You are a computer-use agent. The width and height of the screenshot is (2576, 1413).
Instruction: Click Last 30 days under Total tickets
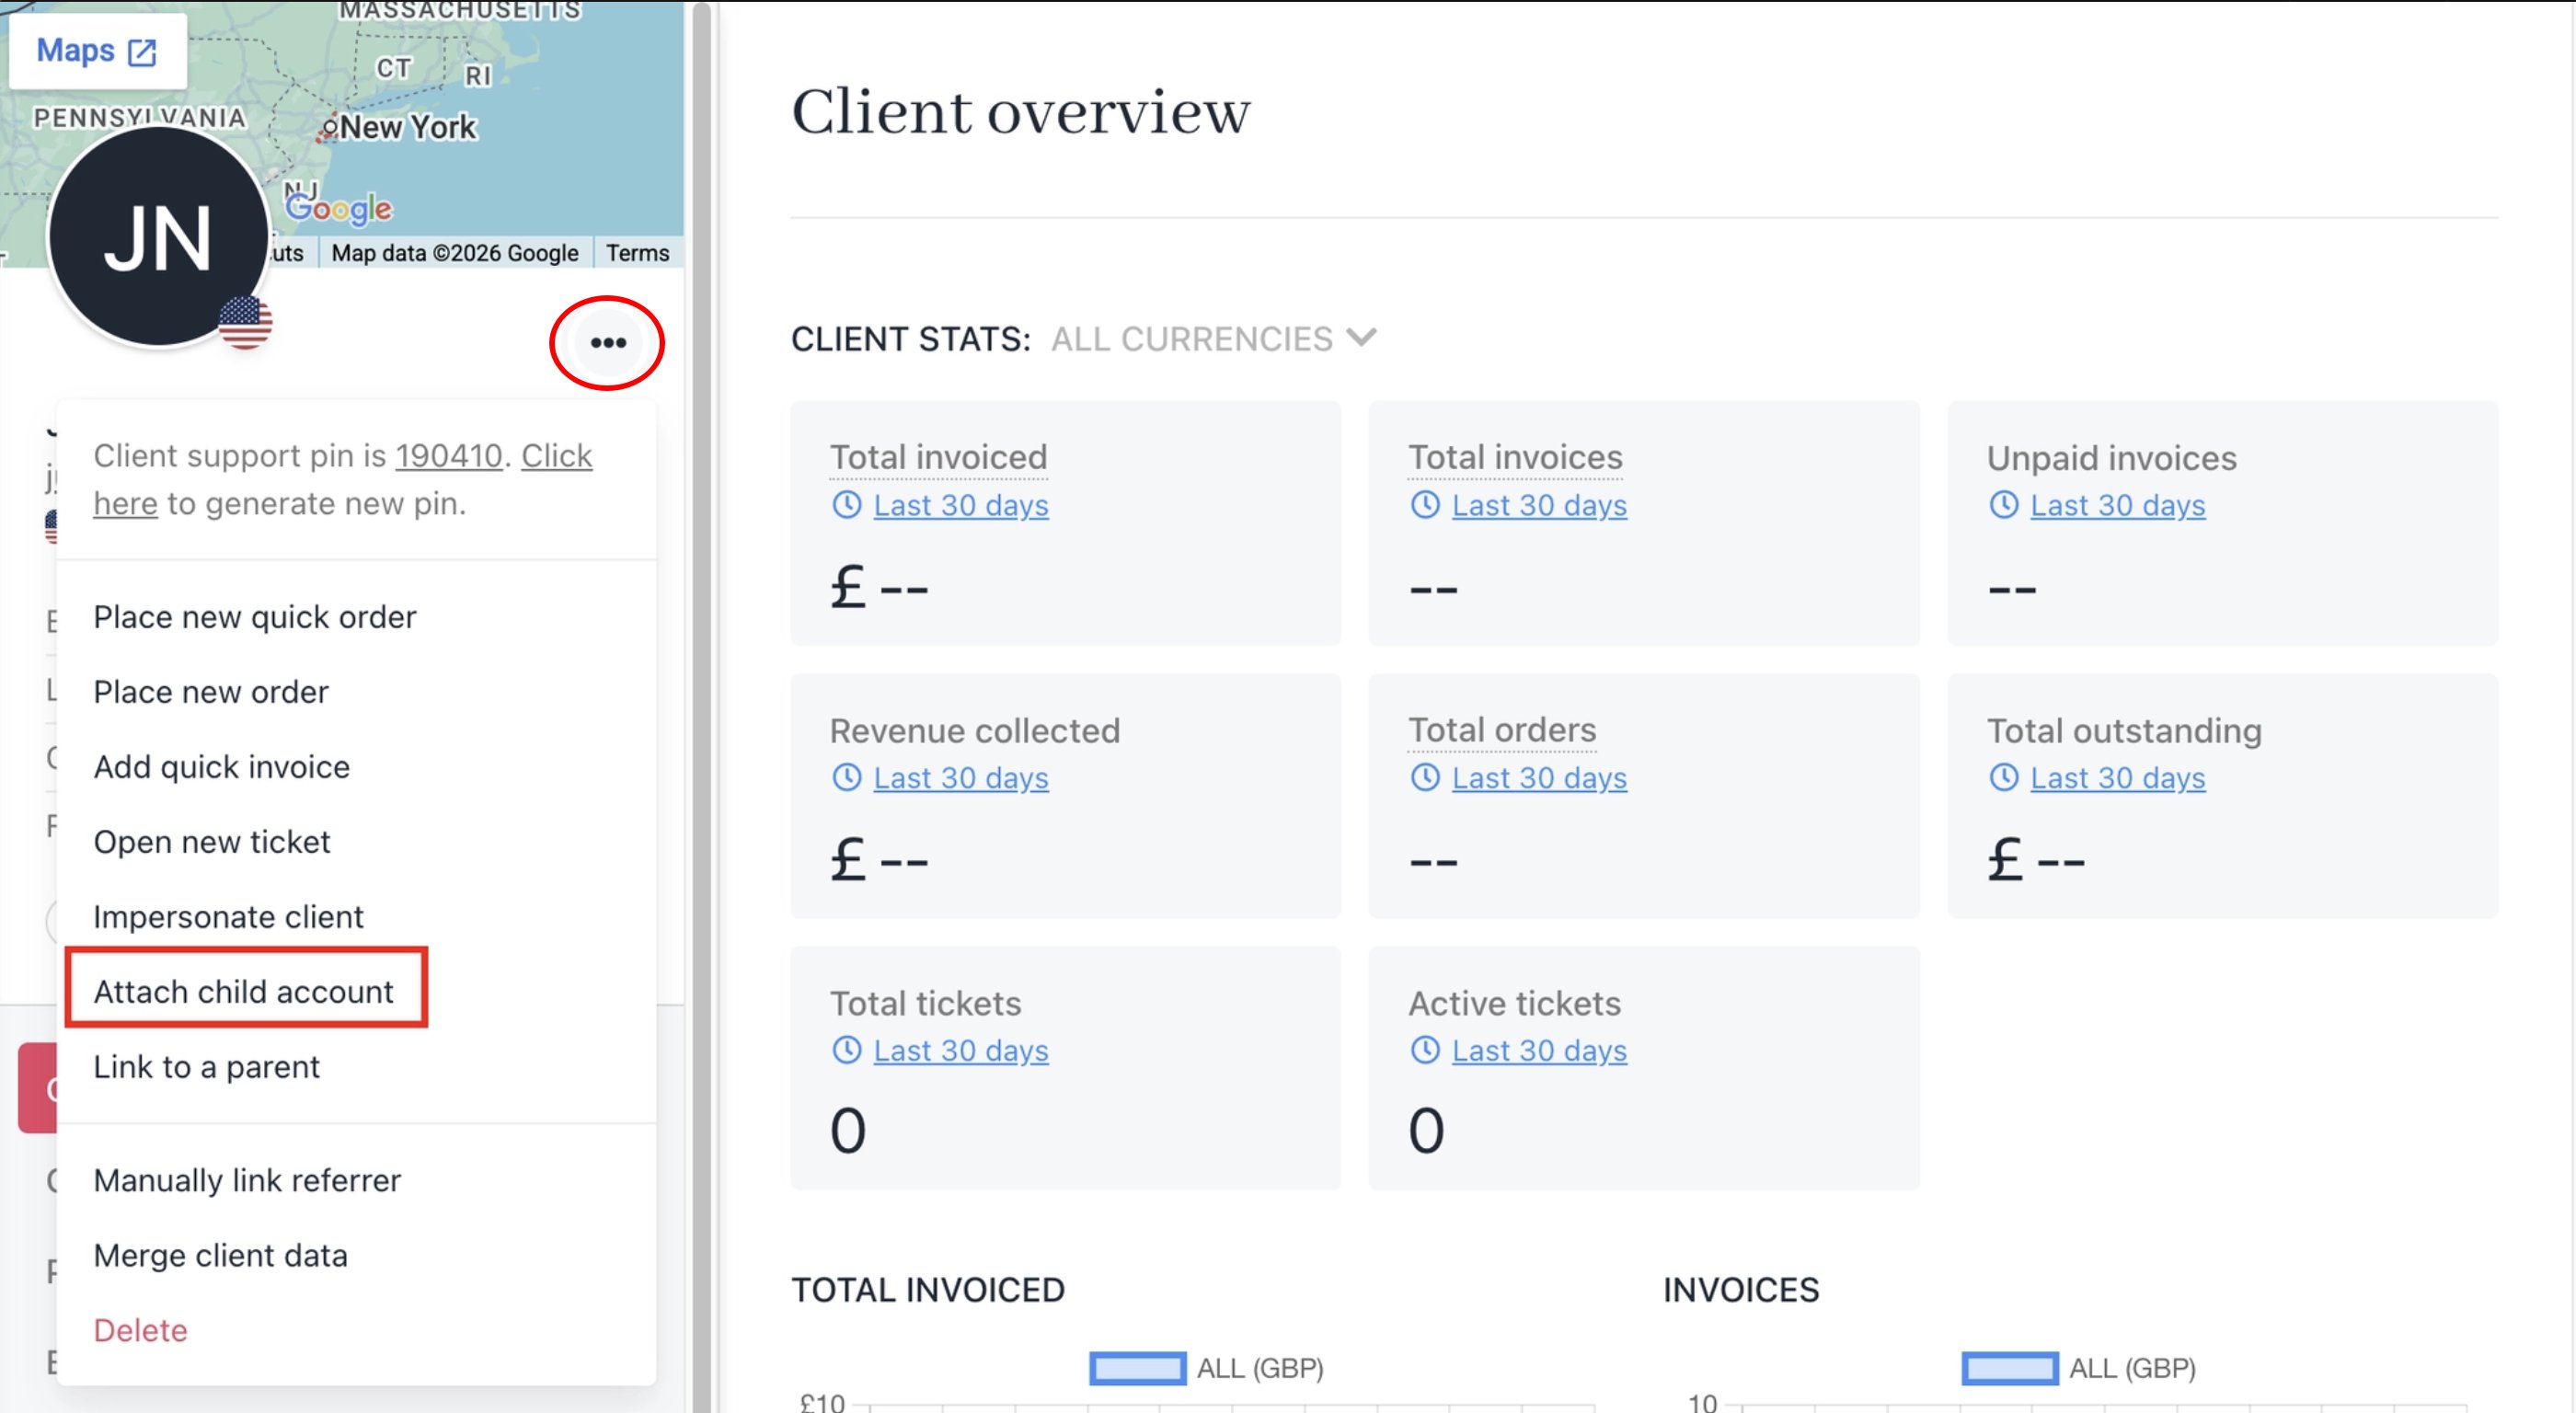[960, 1051]
